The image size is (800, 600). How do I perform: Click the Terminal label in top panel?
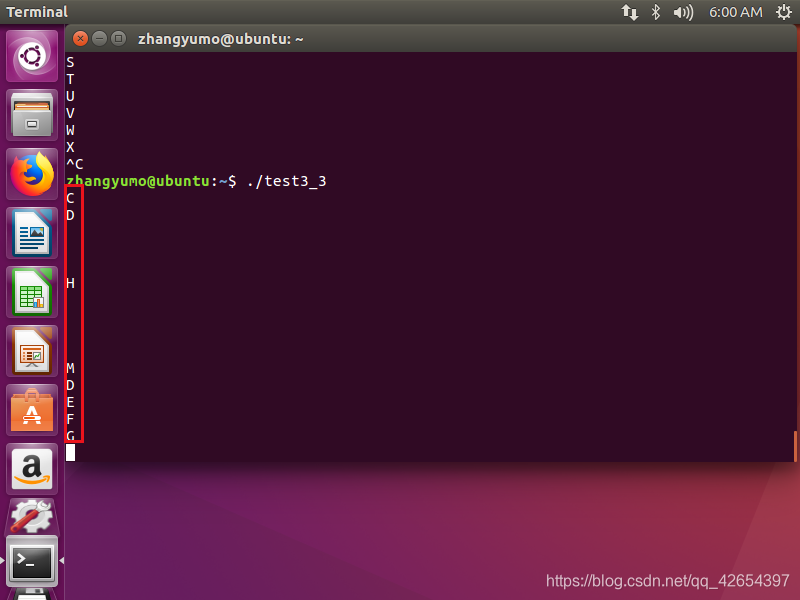click(x=37, y=12)
